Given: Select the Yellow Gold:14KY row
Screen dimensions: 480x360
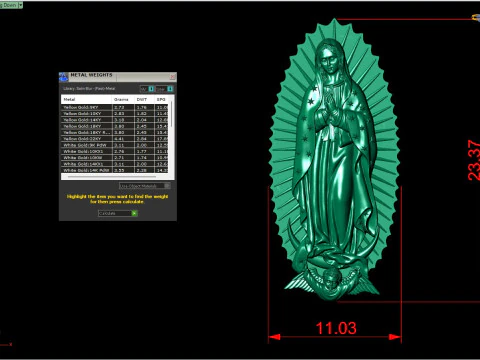Looking at the screenshot, I should pos(115,120).
